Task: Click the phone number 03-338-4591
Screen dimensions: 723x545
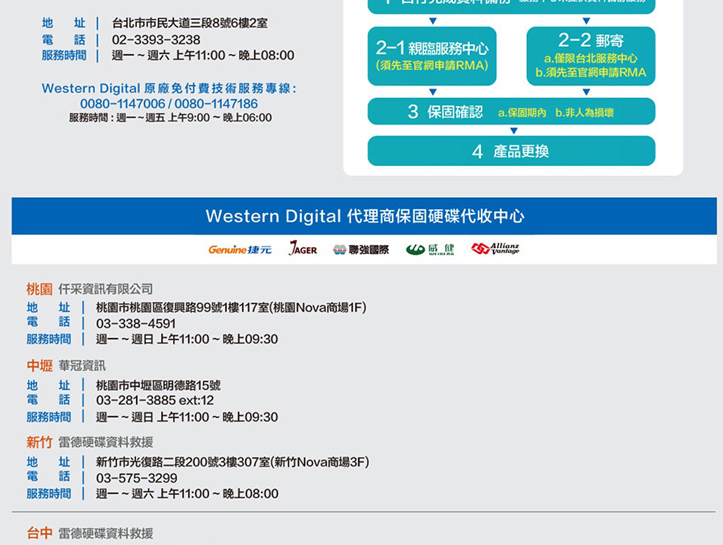Action: click(136, 324)
